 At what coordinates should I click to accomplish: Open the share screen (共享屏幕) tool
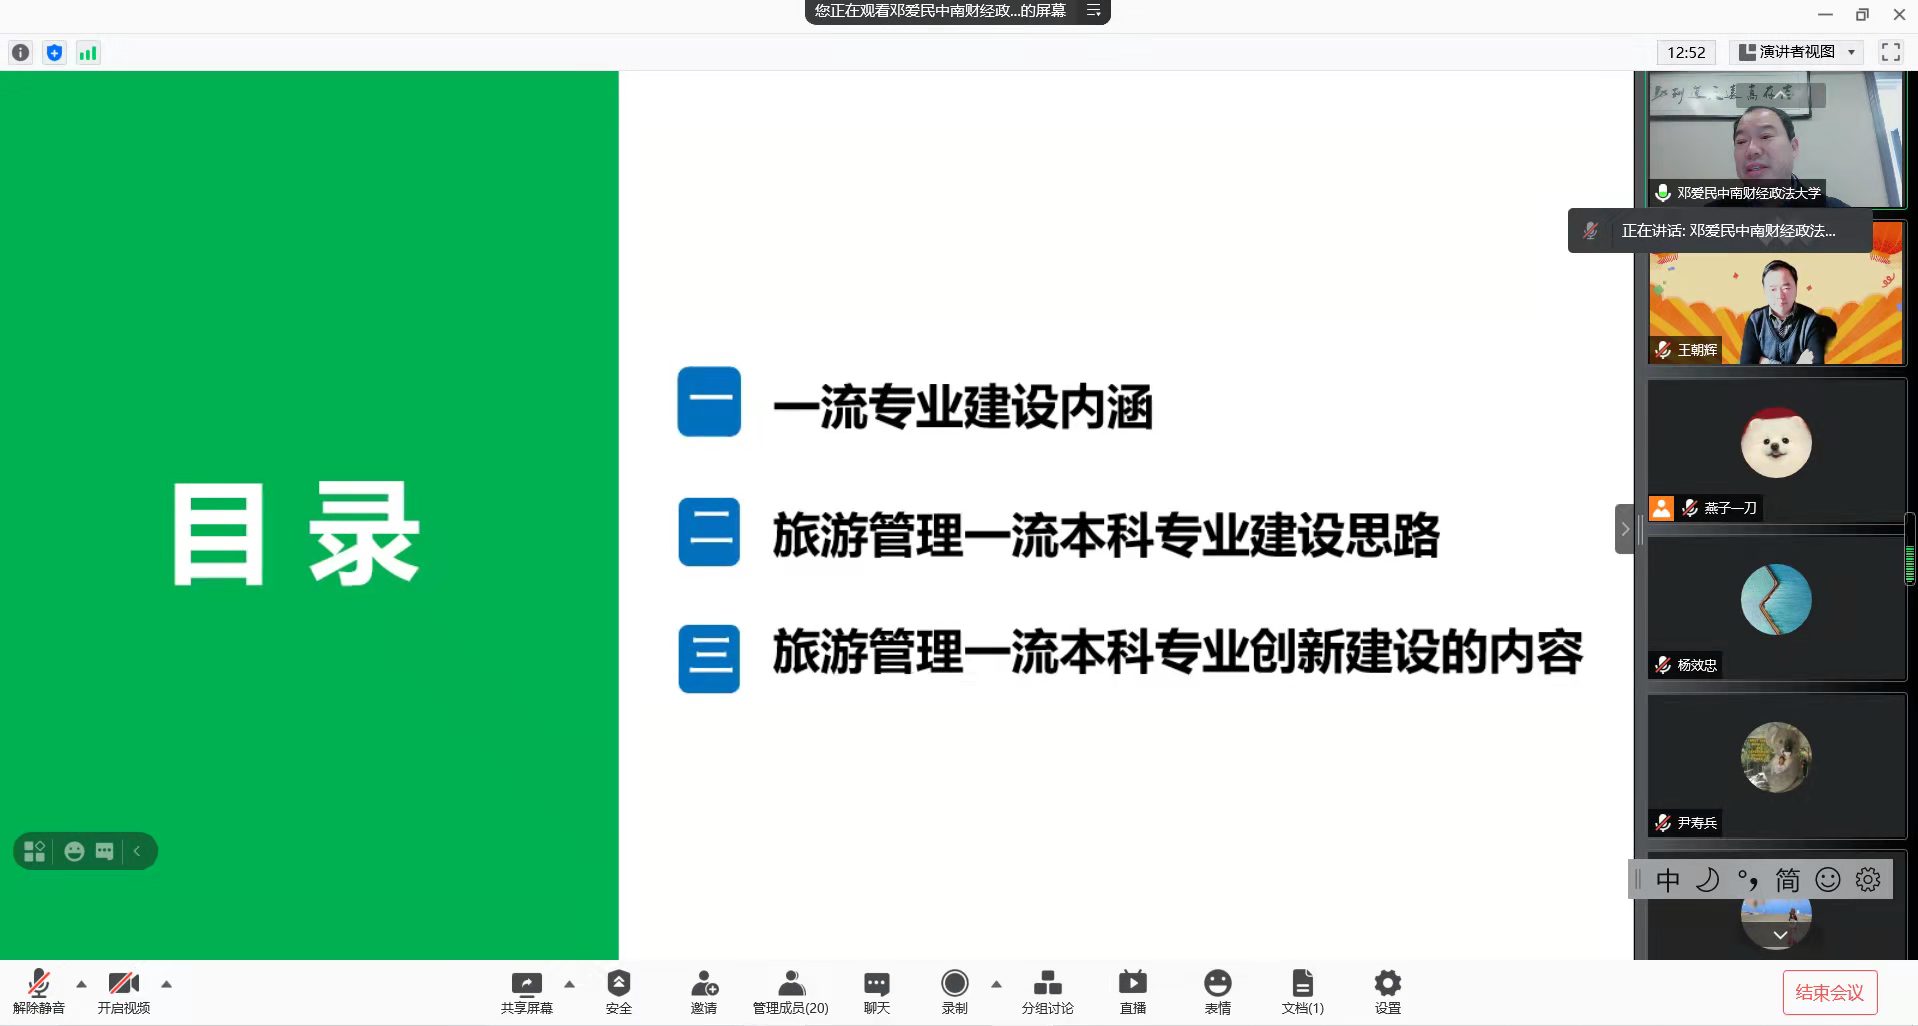coord(526,991)
